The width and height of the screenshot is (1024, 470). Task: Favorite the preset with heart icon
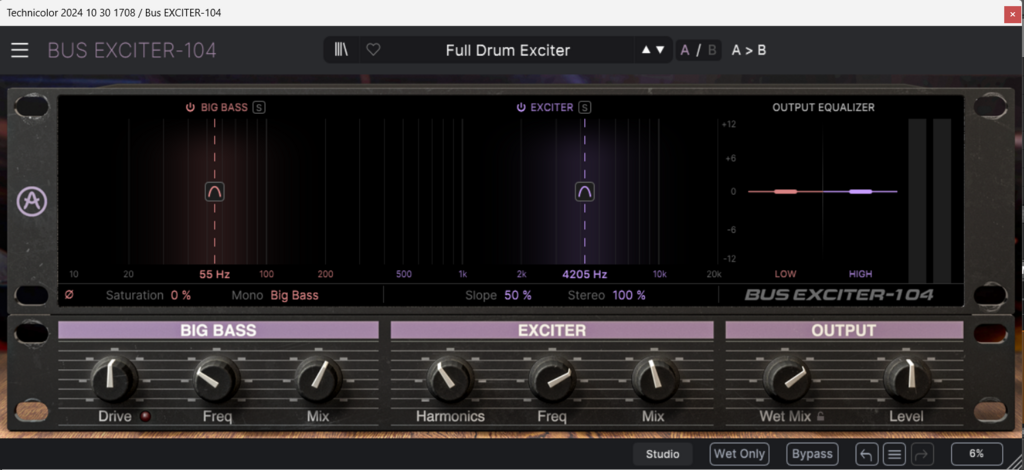point(373,50)
